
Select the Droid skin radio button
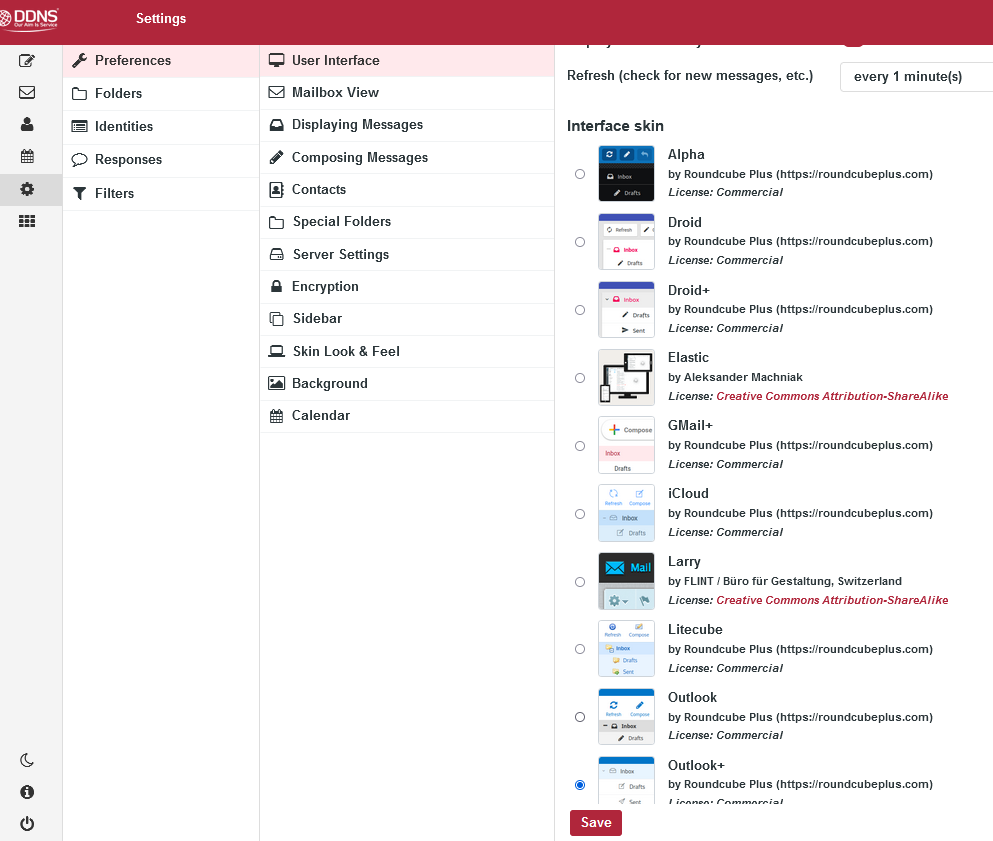tap(579, 242)
